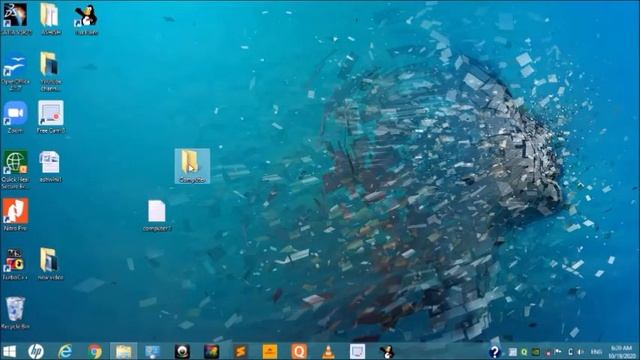Launch VLC media player from the taskbar
Image resolution: width=640 pixels, height=360 pixels.
pyautogui.click(x=328, y=351)
